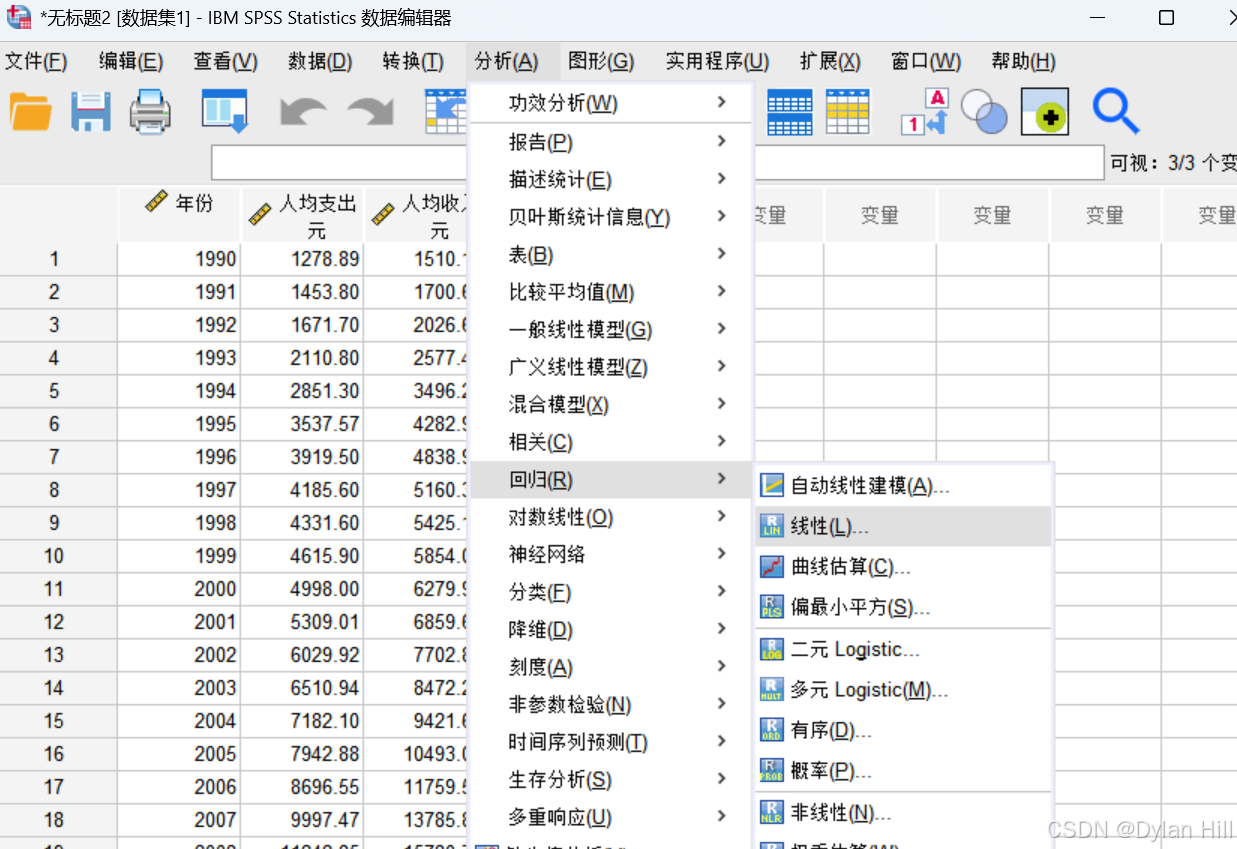1237x849 pixels.
Task: Open the 编辑(E) menu
Action: coord(131,62)
